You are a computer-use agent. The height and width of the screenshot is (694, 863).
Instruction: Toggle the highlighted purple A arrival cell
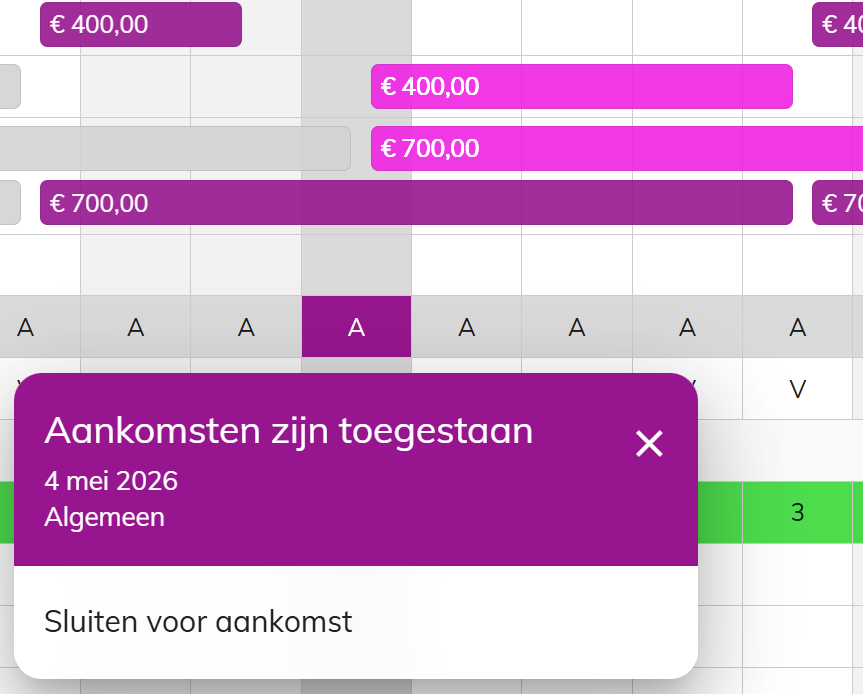(x=357, y=327)
